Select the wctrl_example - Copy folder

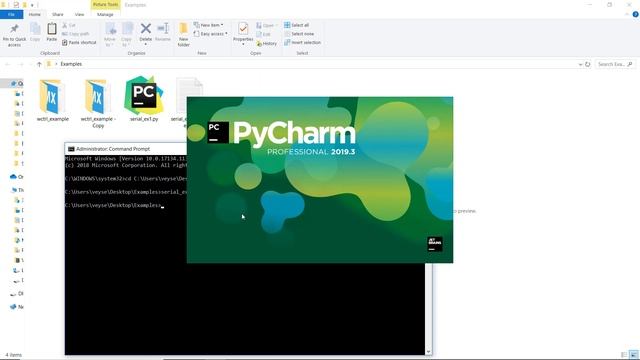point(98,103)
